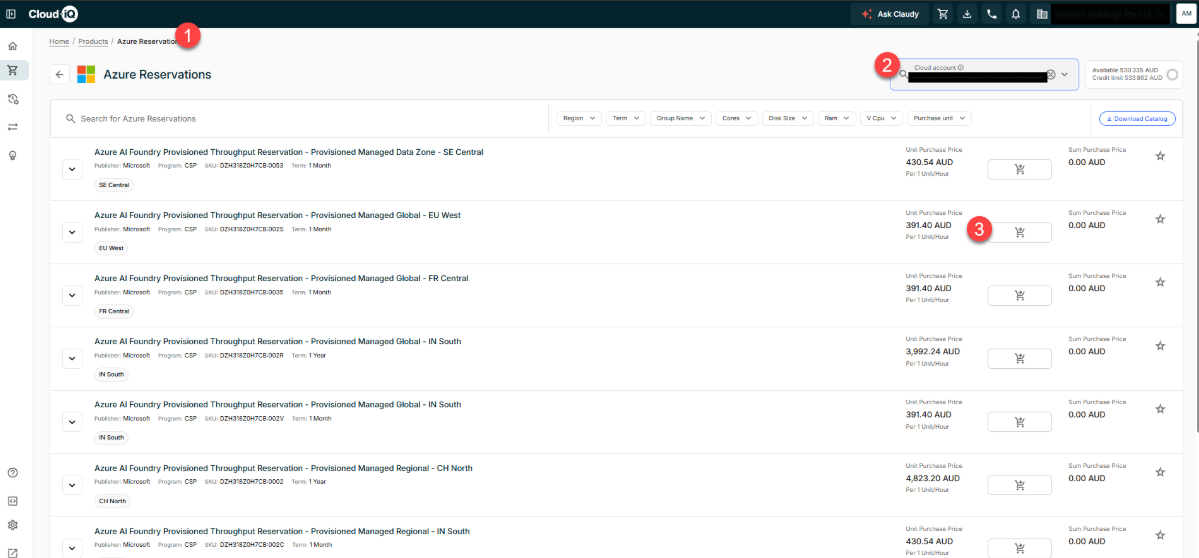Expand IN South 1 Year row details
Screen dimensions: 1199x558
[72, 358]
